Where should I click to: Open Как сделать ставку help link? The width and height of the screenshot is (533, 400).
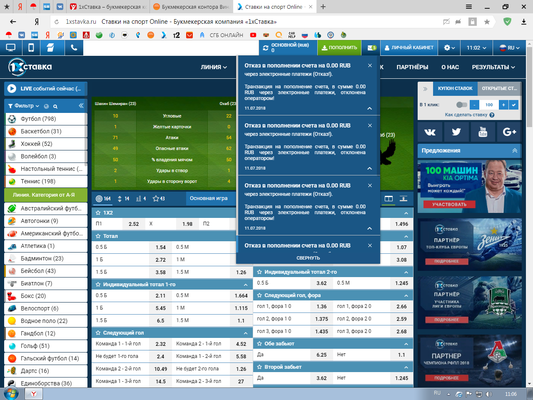[x=469, y=115]
